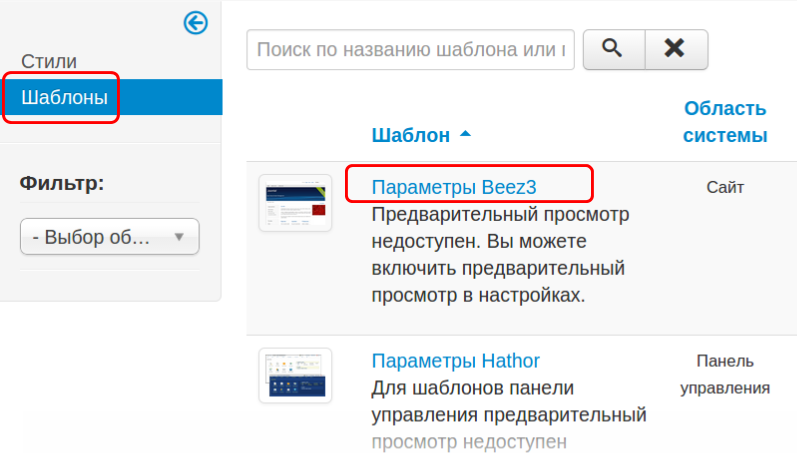Select the Шаблоны sidebar item

click(64, 98)
